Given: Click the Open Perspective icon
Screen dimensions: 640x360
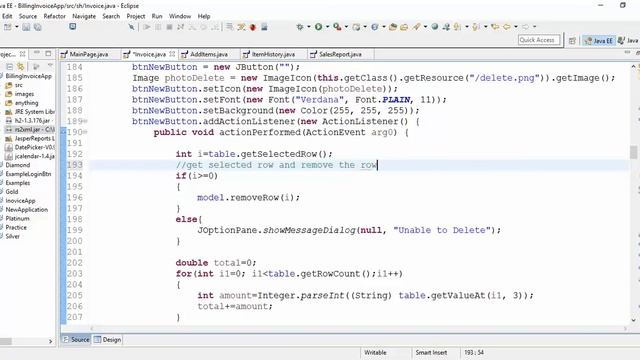Looking at the screenshot, I should click(x=572, y=40).
